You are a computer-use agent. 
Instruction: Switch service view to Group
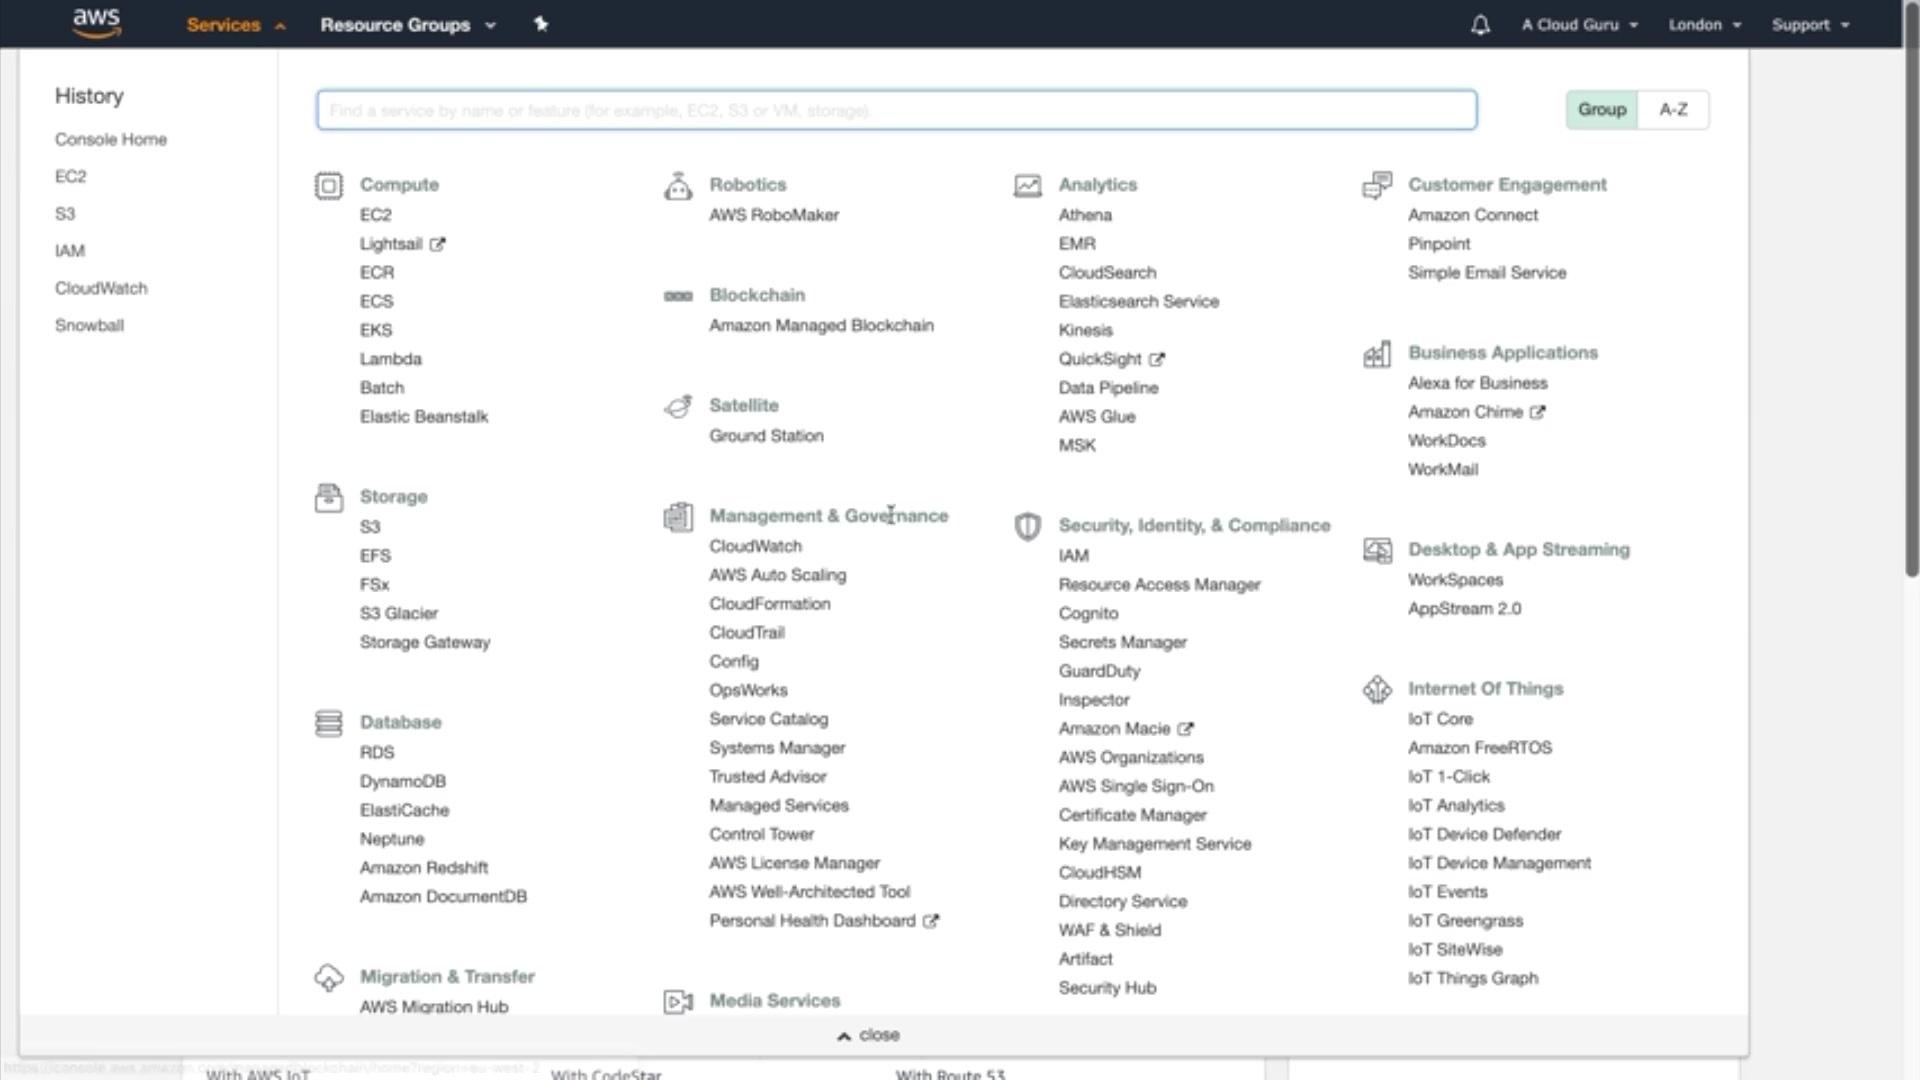point(1602,110)
